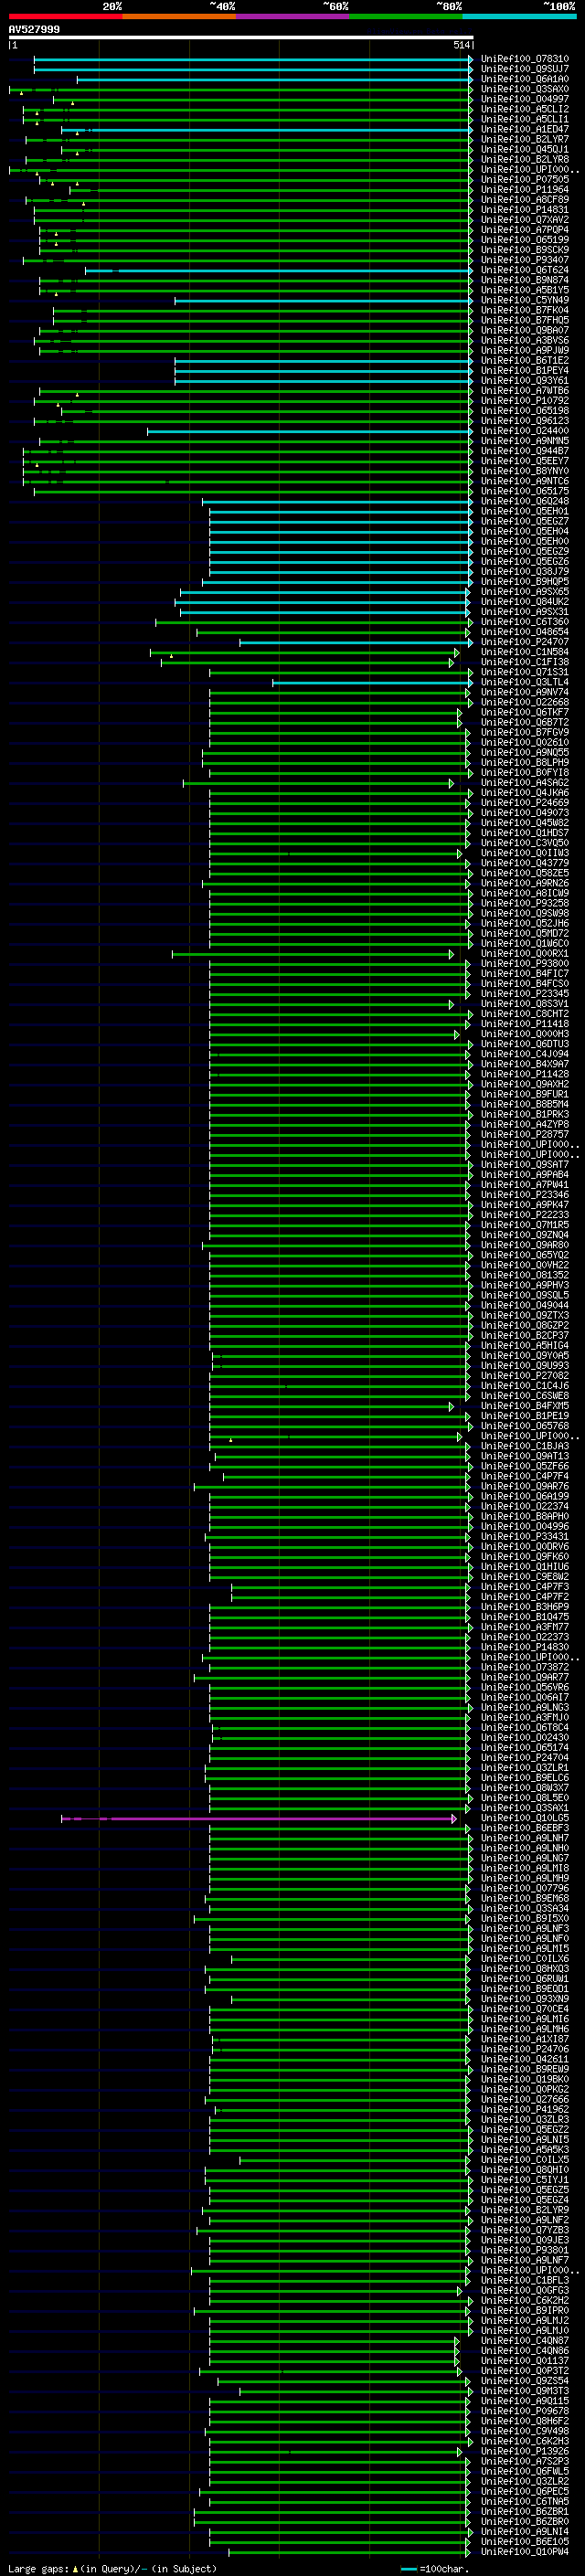Open hit UniRef100_O78310
Viewport: 585px width, 2576px height.
(525, 59)
